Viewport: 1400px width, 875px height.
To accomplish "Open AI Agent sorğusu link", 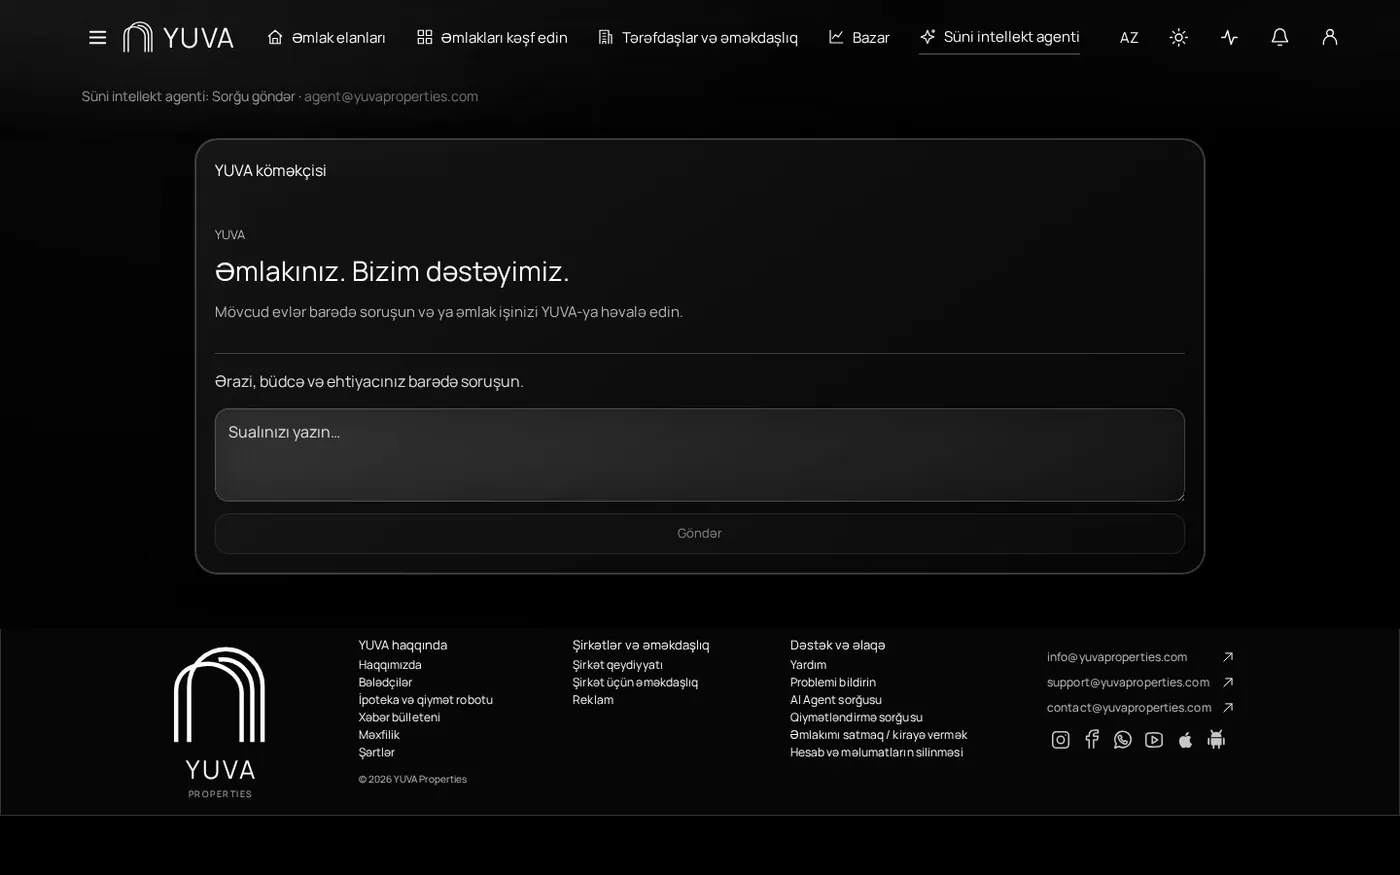I will point(836,700).
